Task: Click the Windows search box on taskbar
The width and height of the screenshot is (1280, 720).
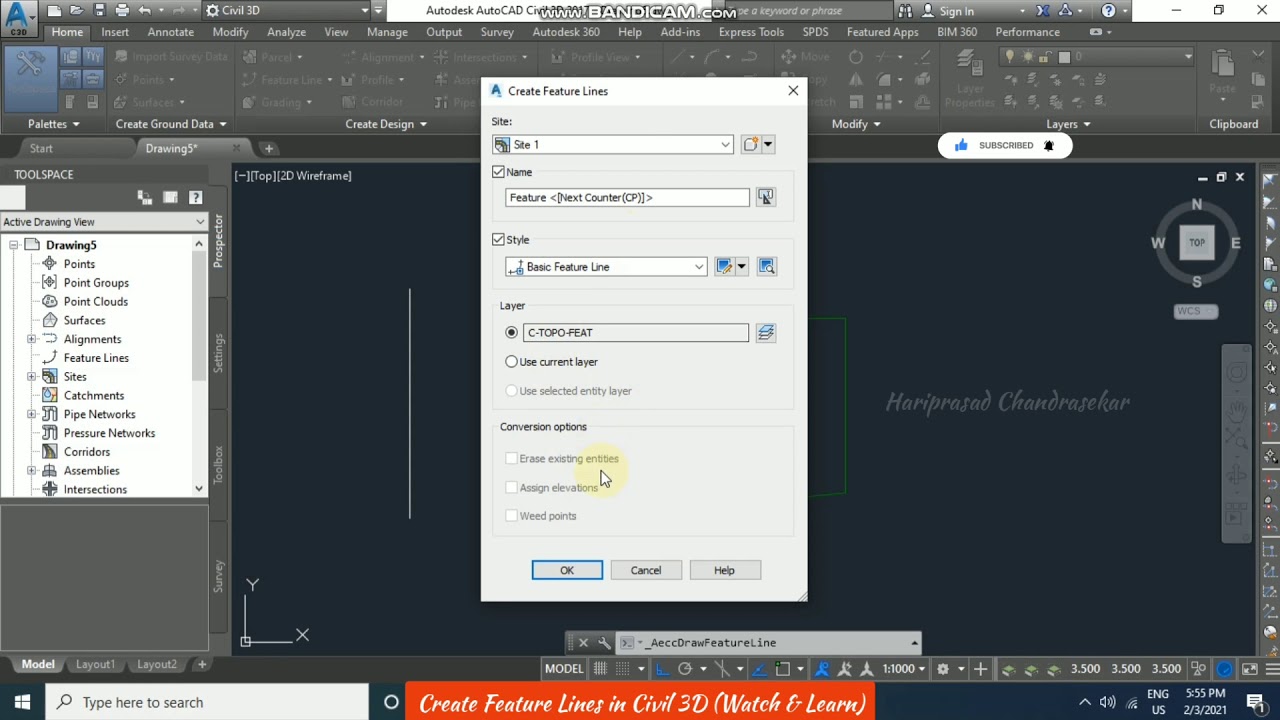Action: click(x=207, y=702)
